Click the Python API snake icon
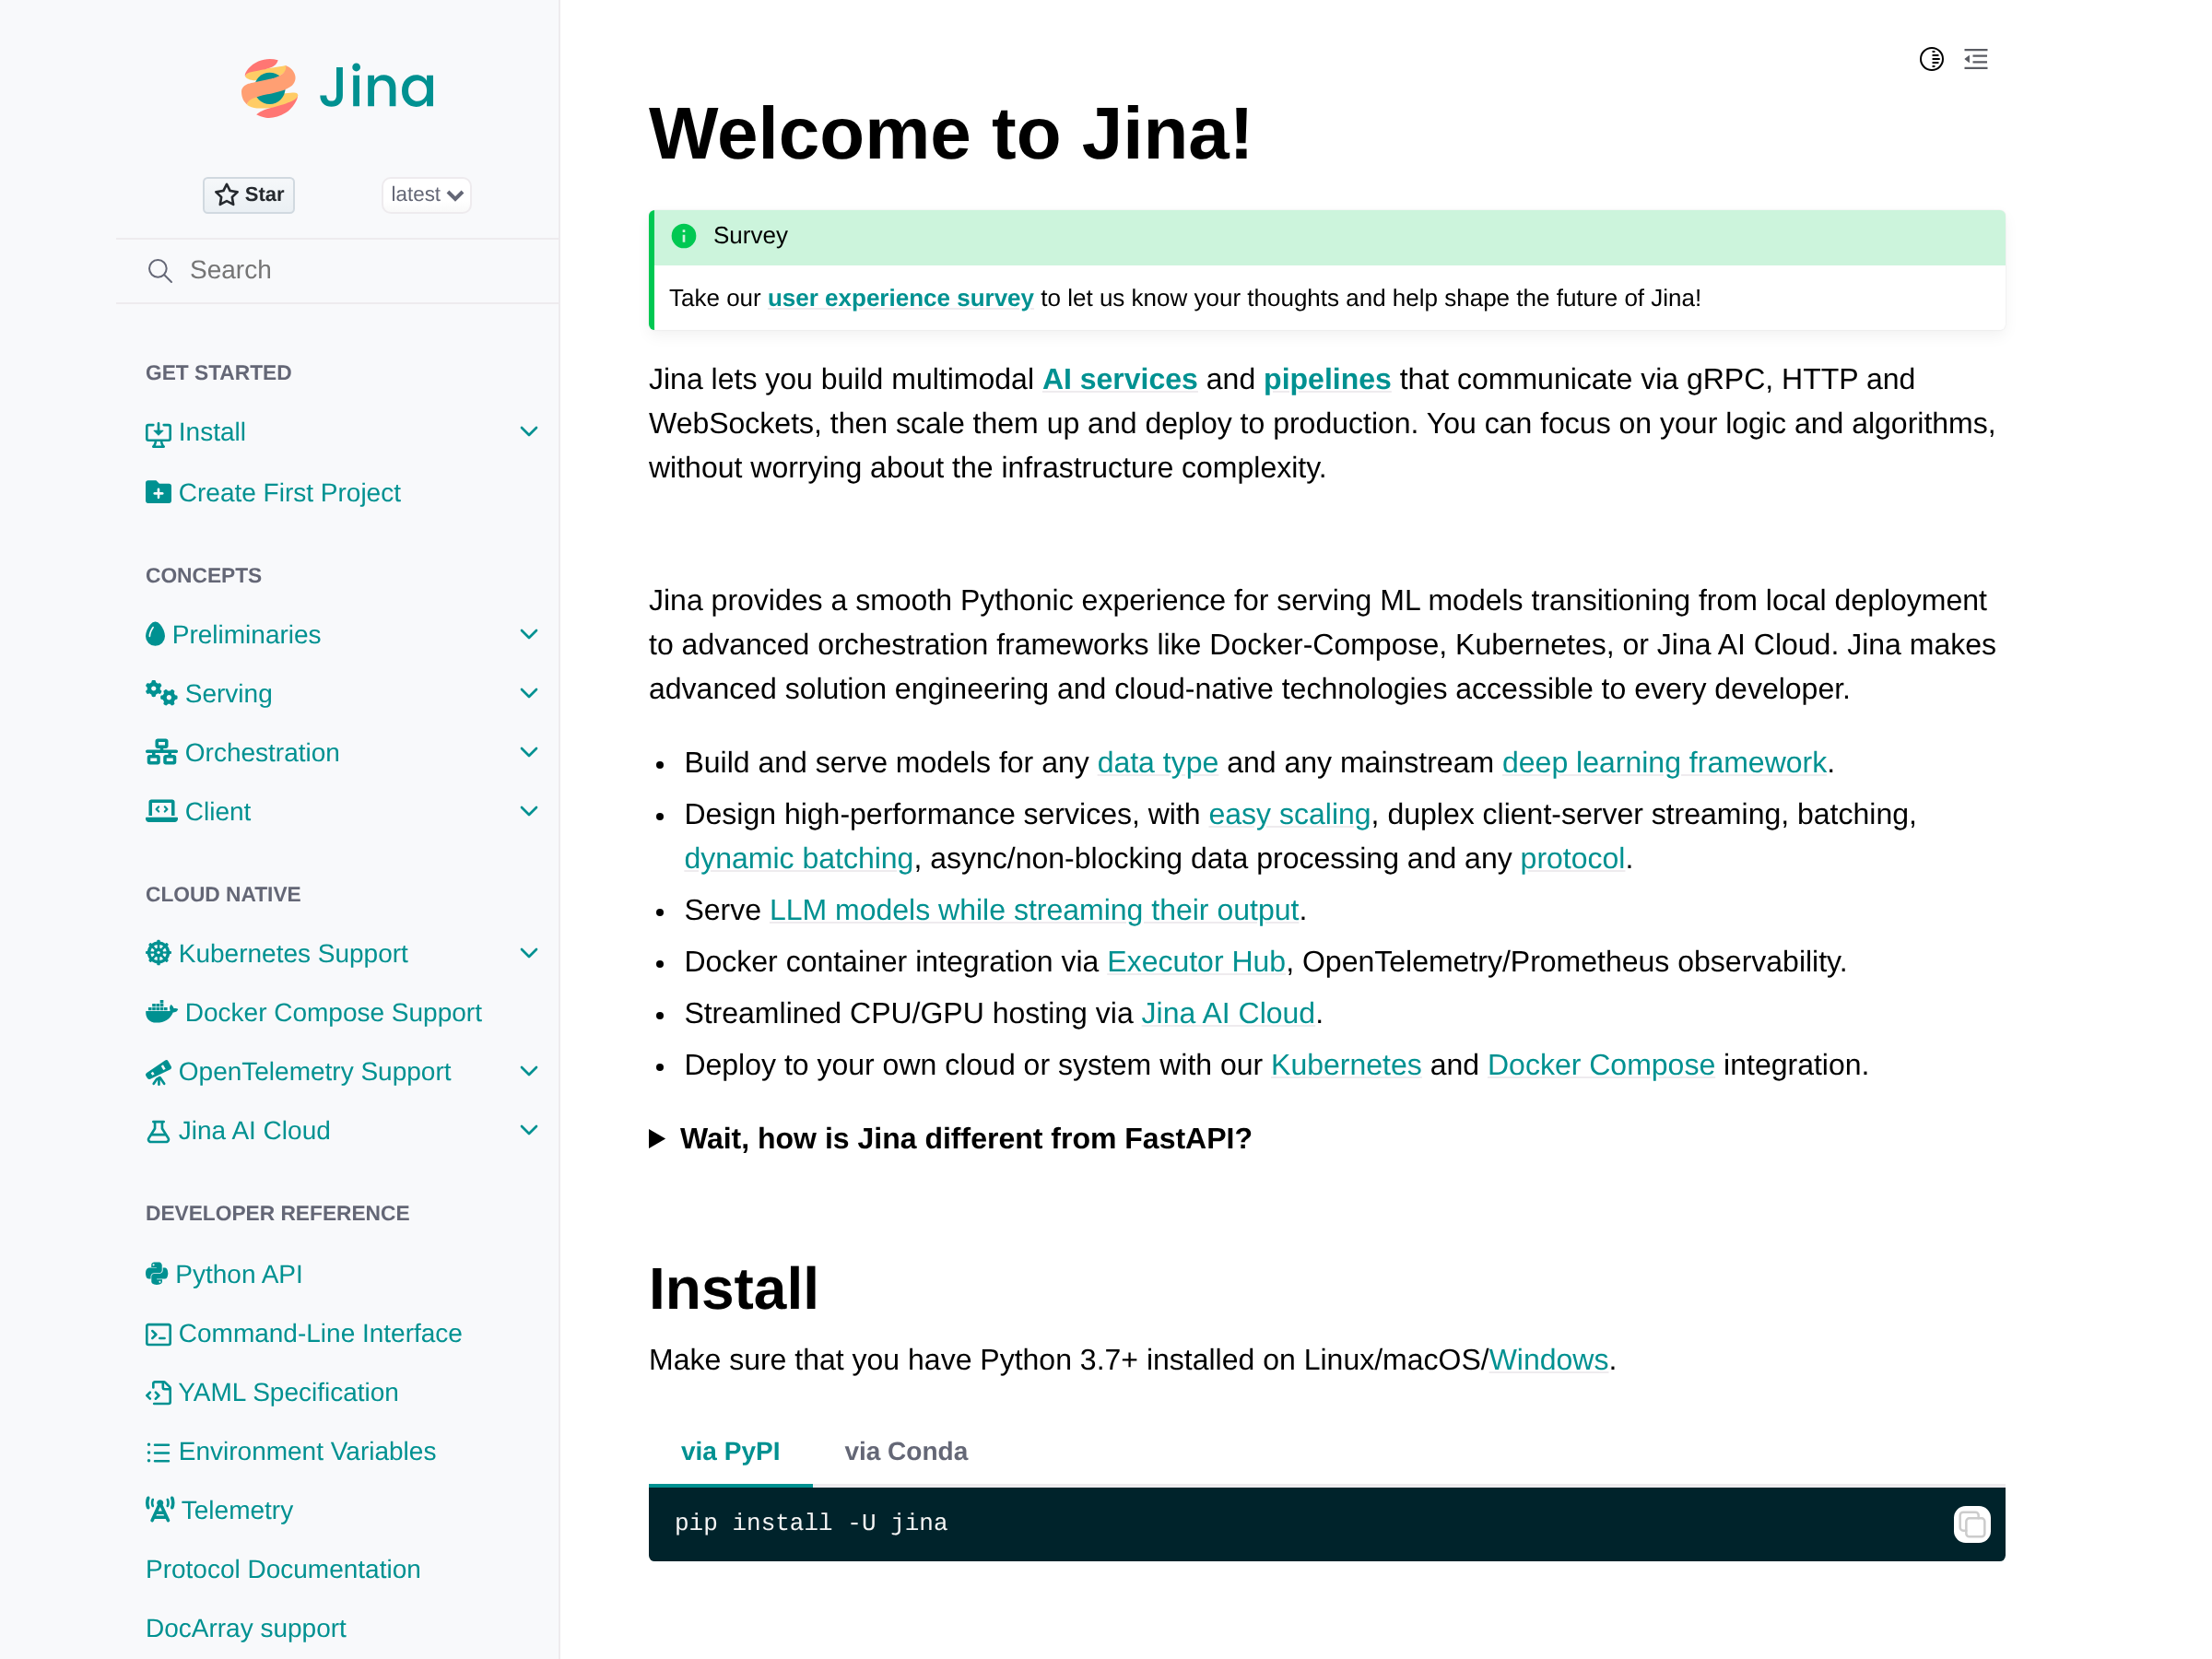The height and width of the screenshot is (1659, 2212). [157, 1274]
